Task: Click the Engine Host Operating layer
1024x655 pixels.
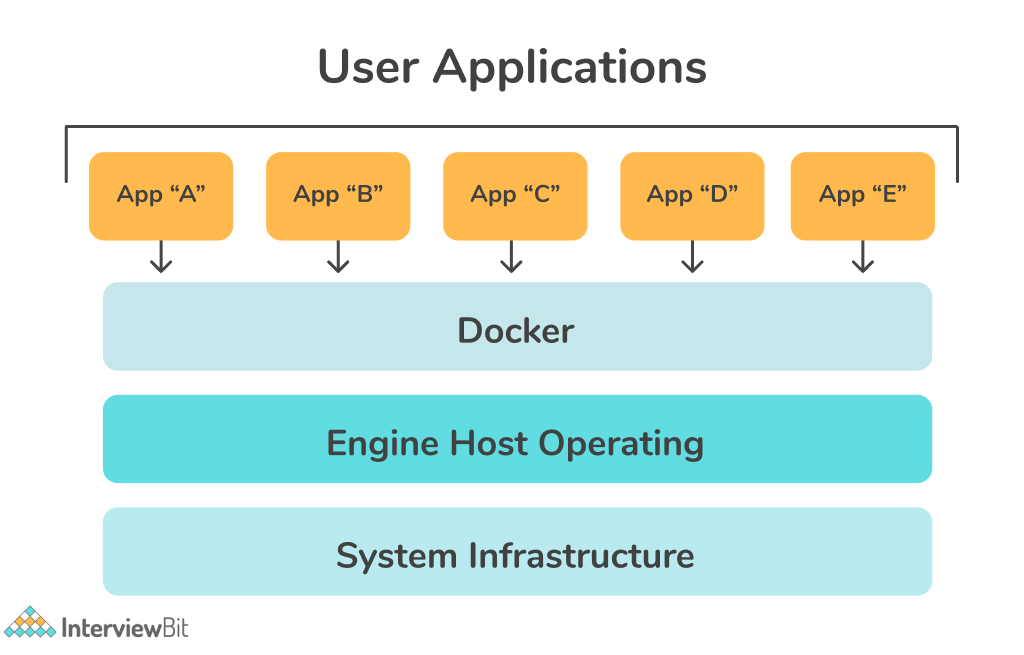Action: click(517, 440)
